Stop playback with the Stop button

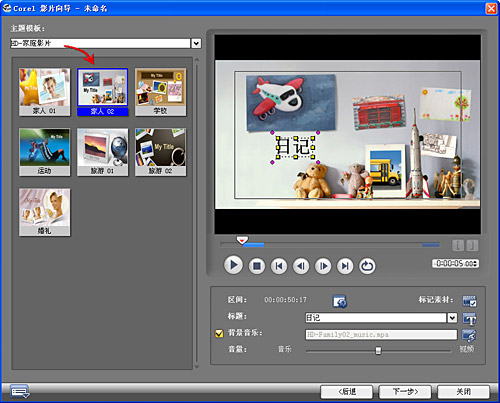(x=257, y=266)
